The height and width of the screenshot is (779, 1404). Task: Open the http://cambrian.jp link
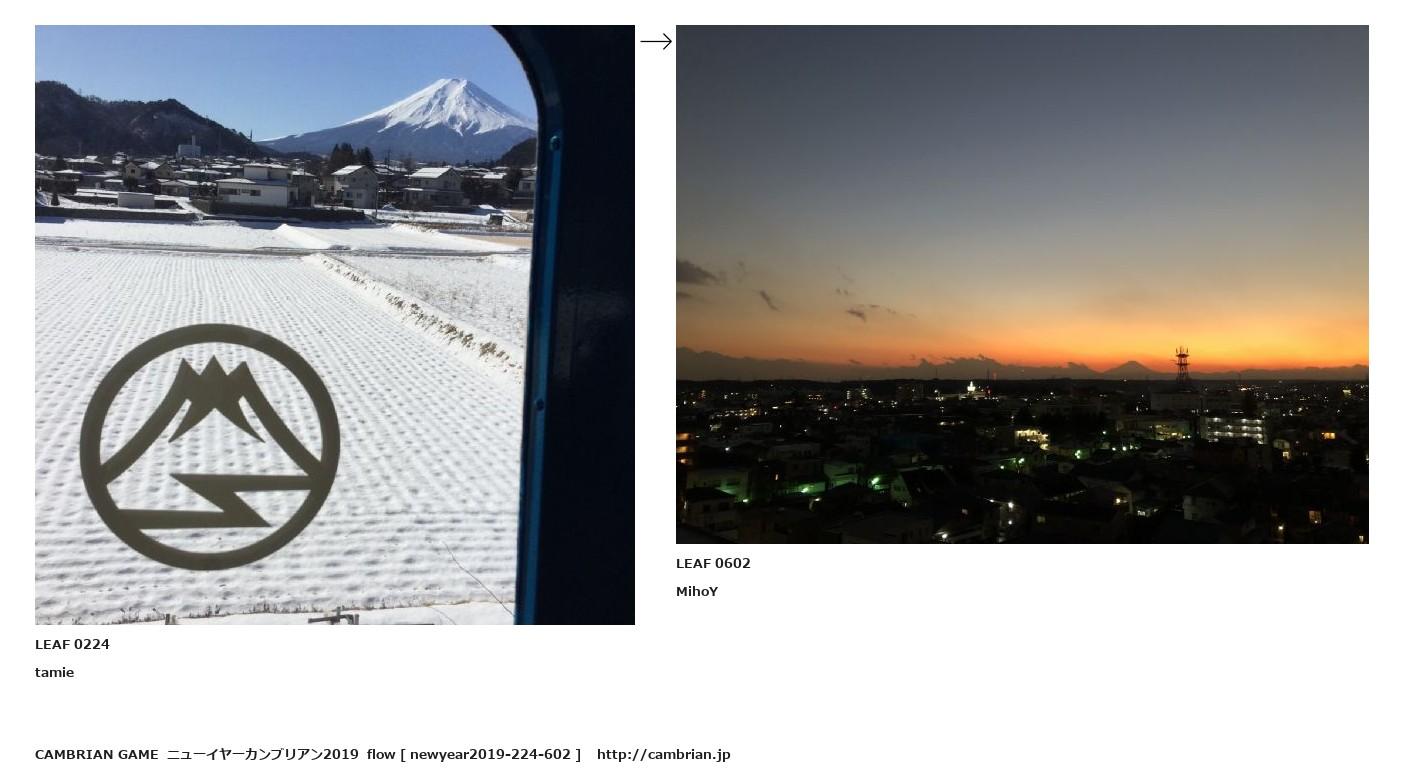(x=664, y=754)
